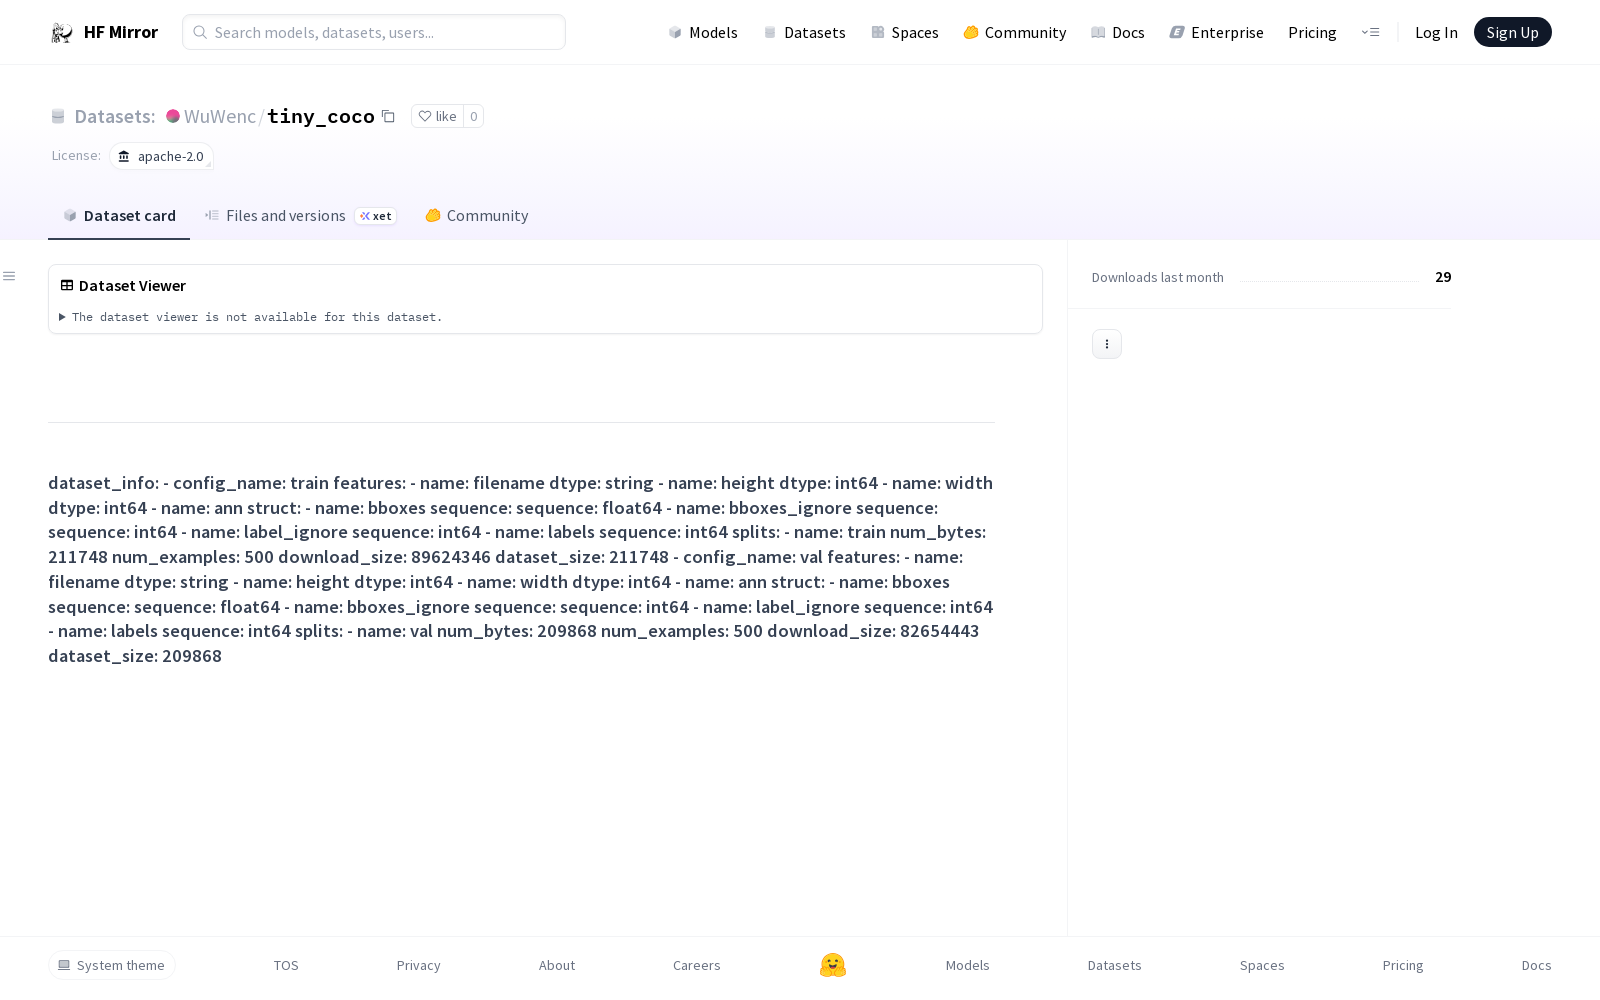
Task: Click the Sign Up button
Action: pos(1512,33)
